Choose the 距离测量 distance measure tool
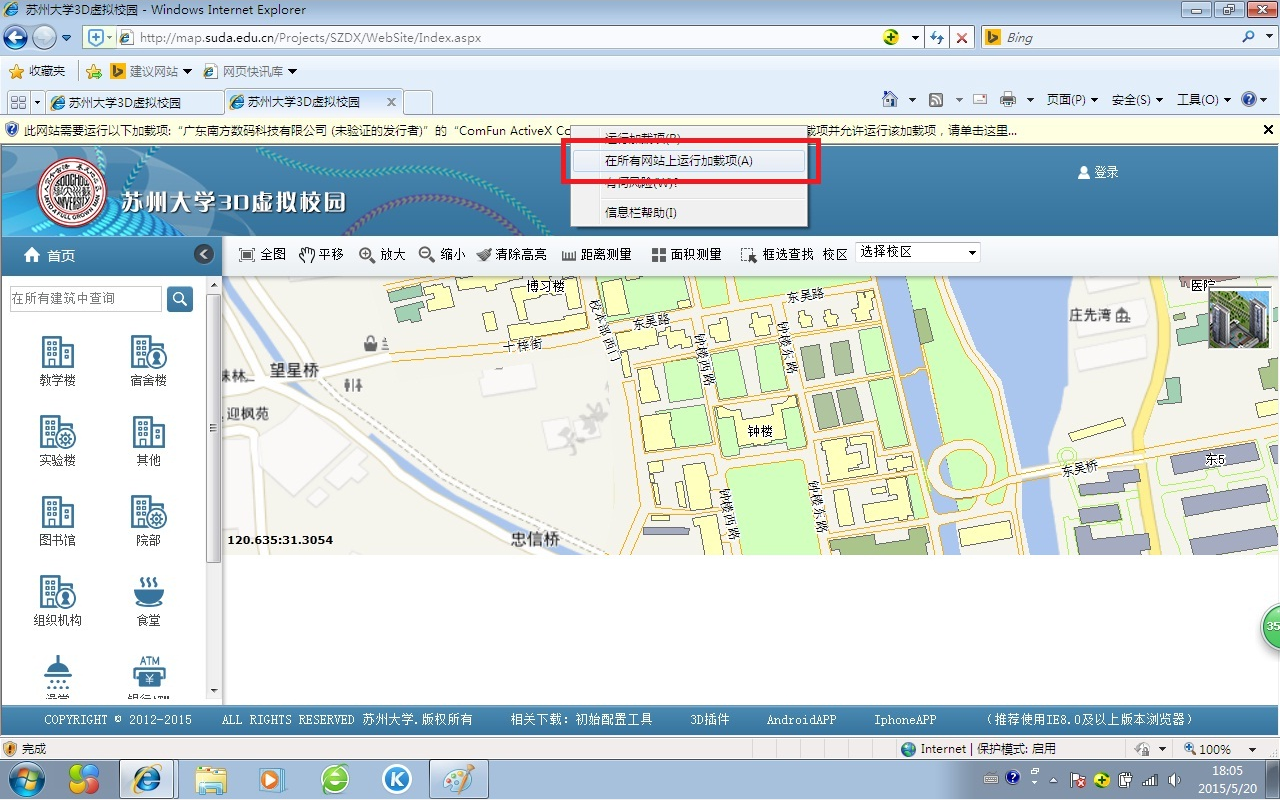Screen dimensions: 1280x800 click(597, 255)
